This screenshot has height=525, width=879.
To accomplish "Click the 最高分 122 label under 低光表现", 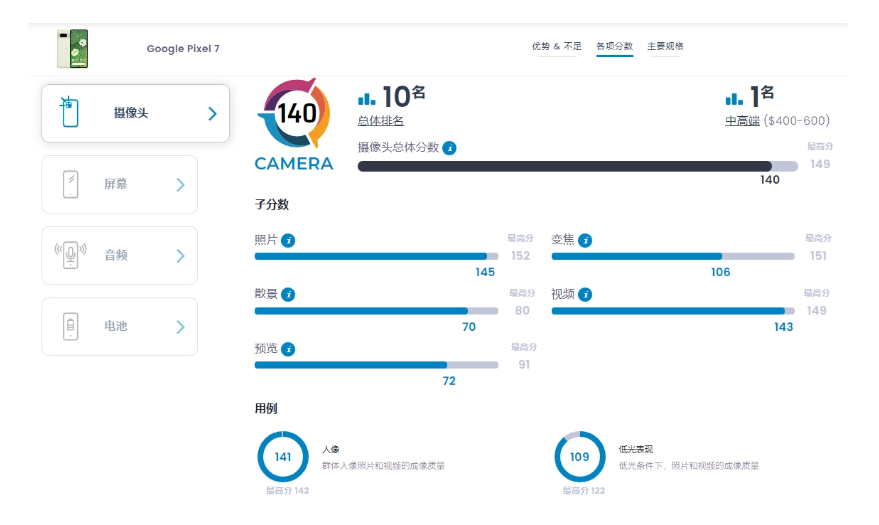I will click(584, 491).
